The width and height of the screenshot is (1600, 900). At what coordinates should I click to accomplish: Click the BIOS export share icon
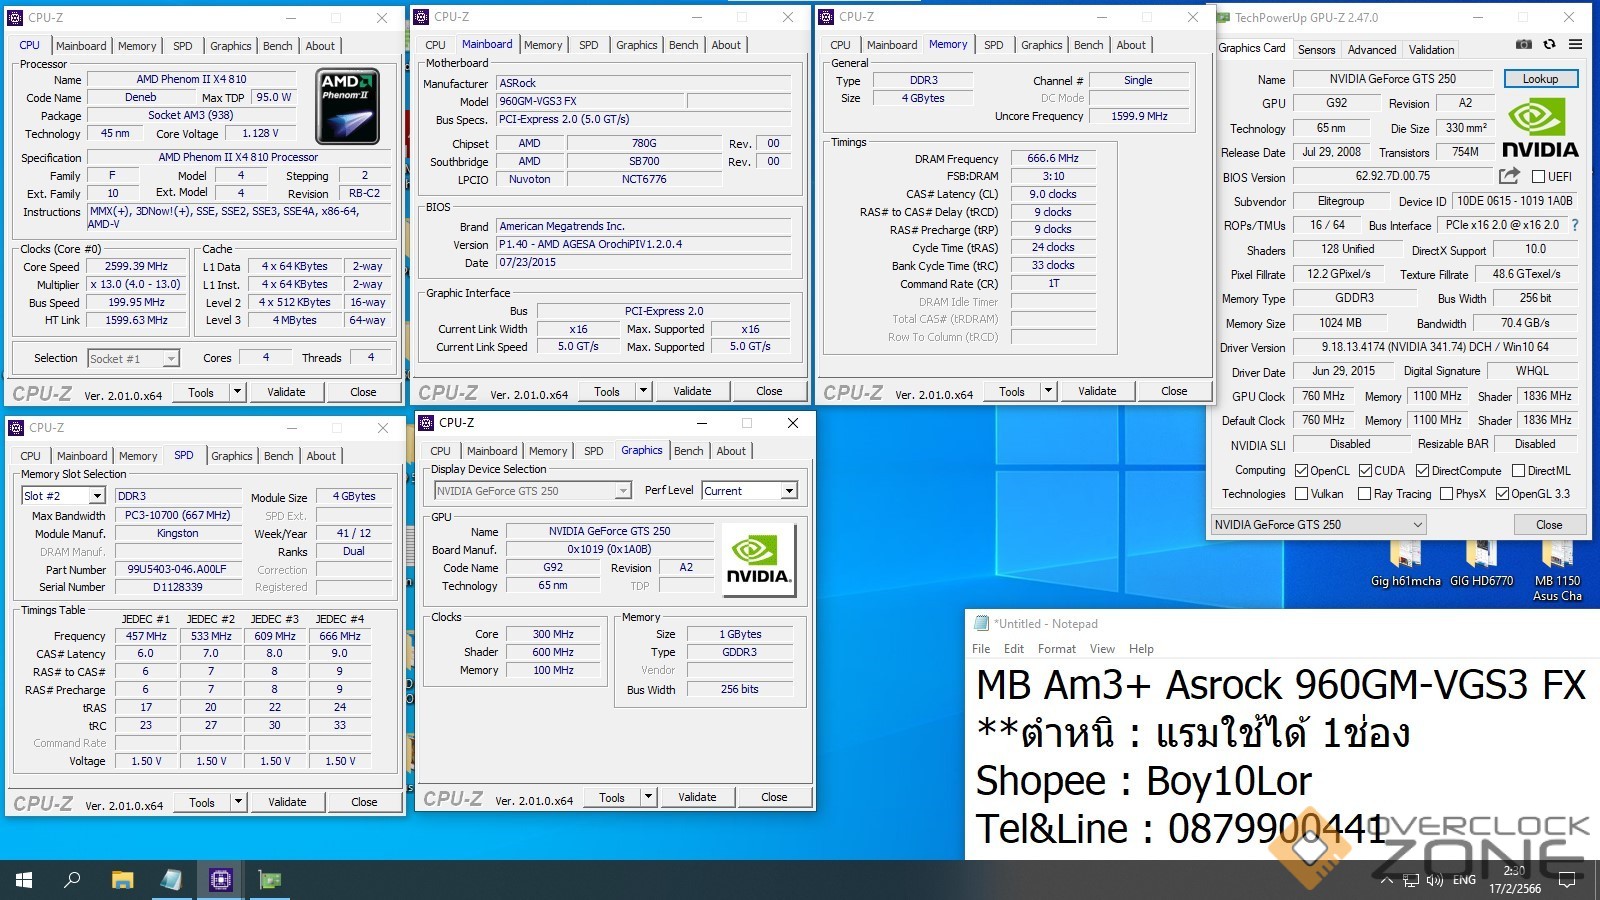[x=1509, y=176]
